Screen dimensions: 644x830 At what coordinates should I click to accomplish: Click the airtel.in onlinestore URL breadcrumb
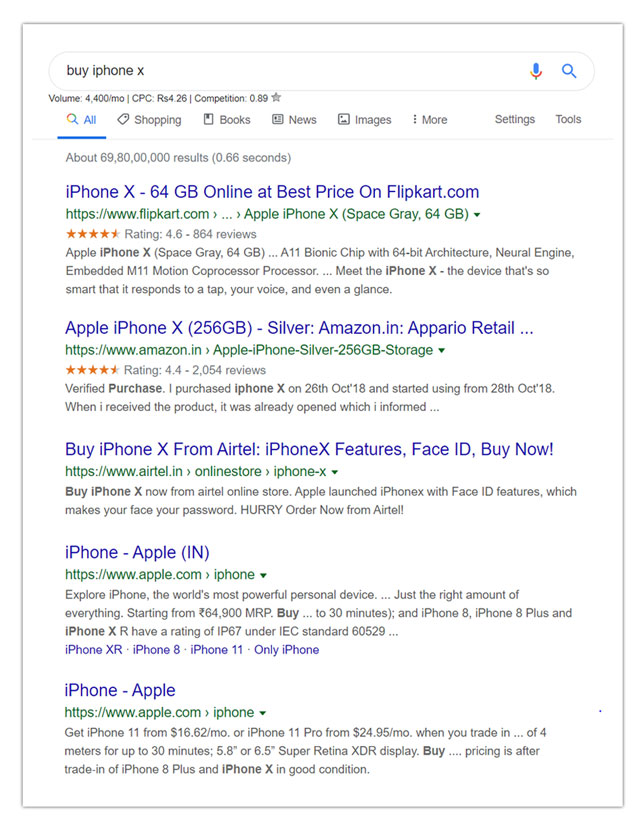pyautogui.click(x=196, y=472)
